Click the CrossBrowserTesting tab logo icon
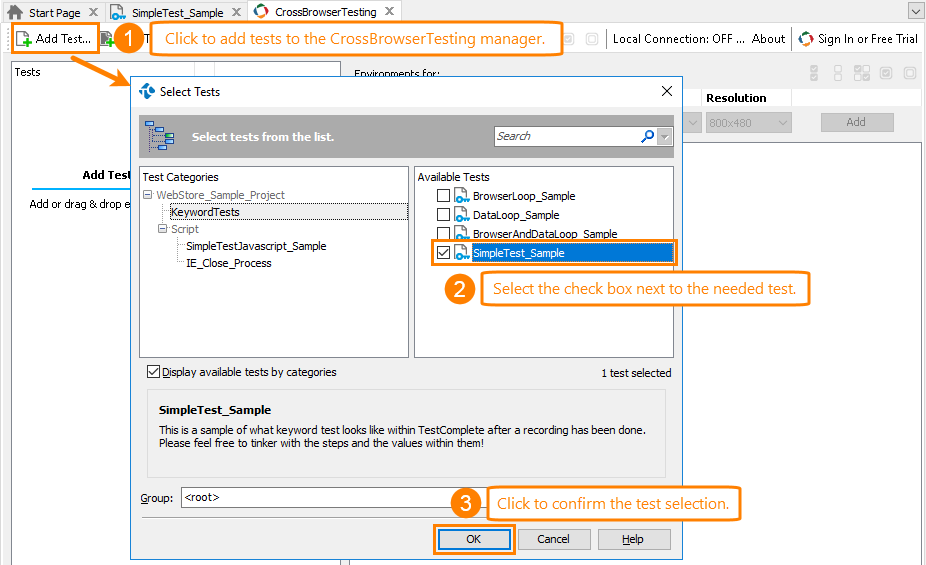Screen dimensions: 926x565 [261, 11]
